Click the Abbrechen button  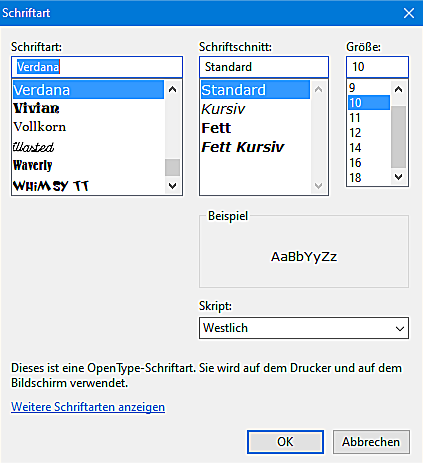(x=371, y=442)
